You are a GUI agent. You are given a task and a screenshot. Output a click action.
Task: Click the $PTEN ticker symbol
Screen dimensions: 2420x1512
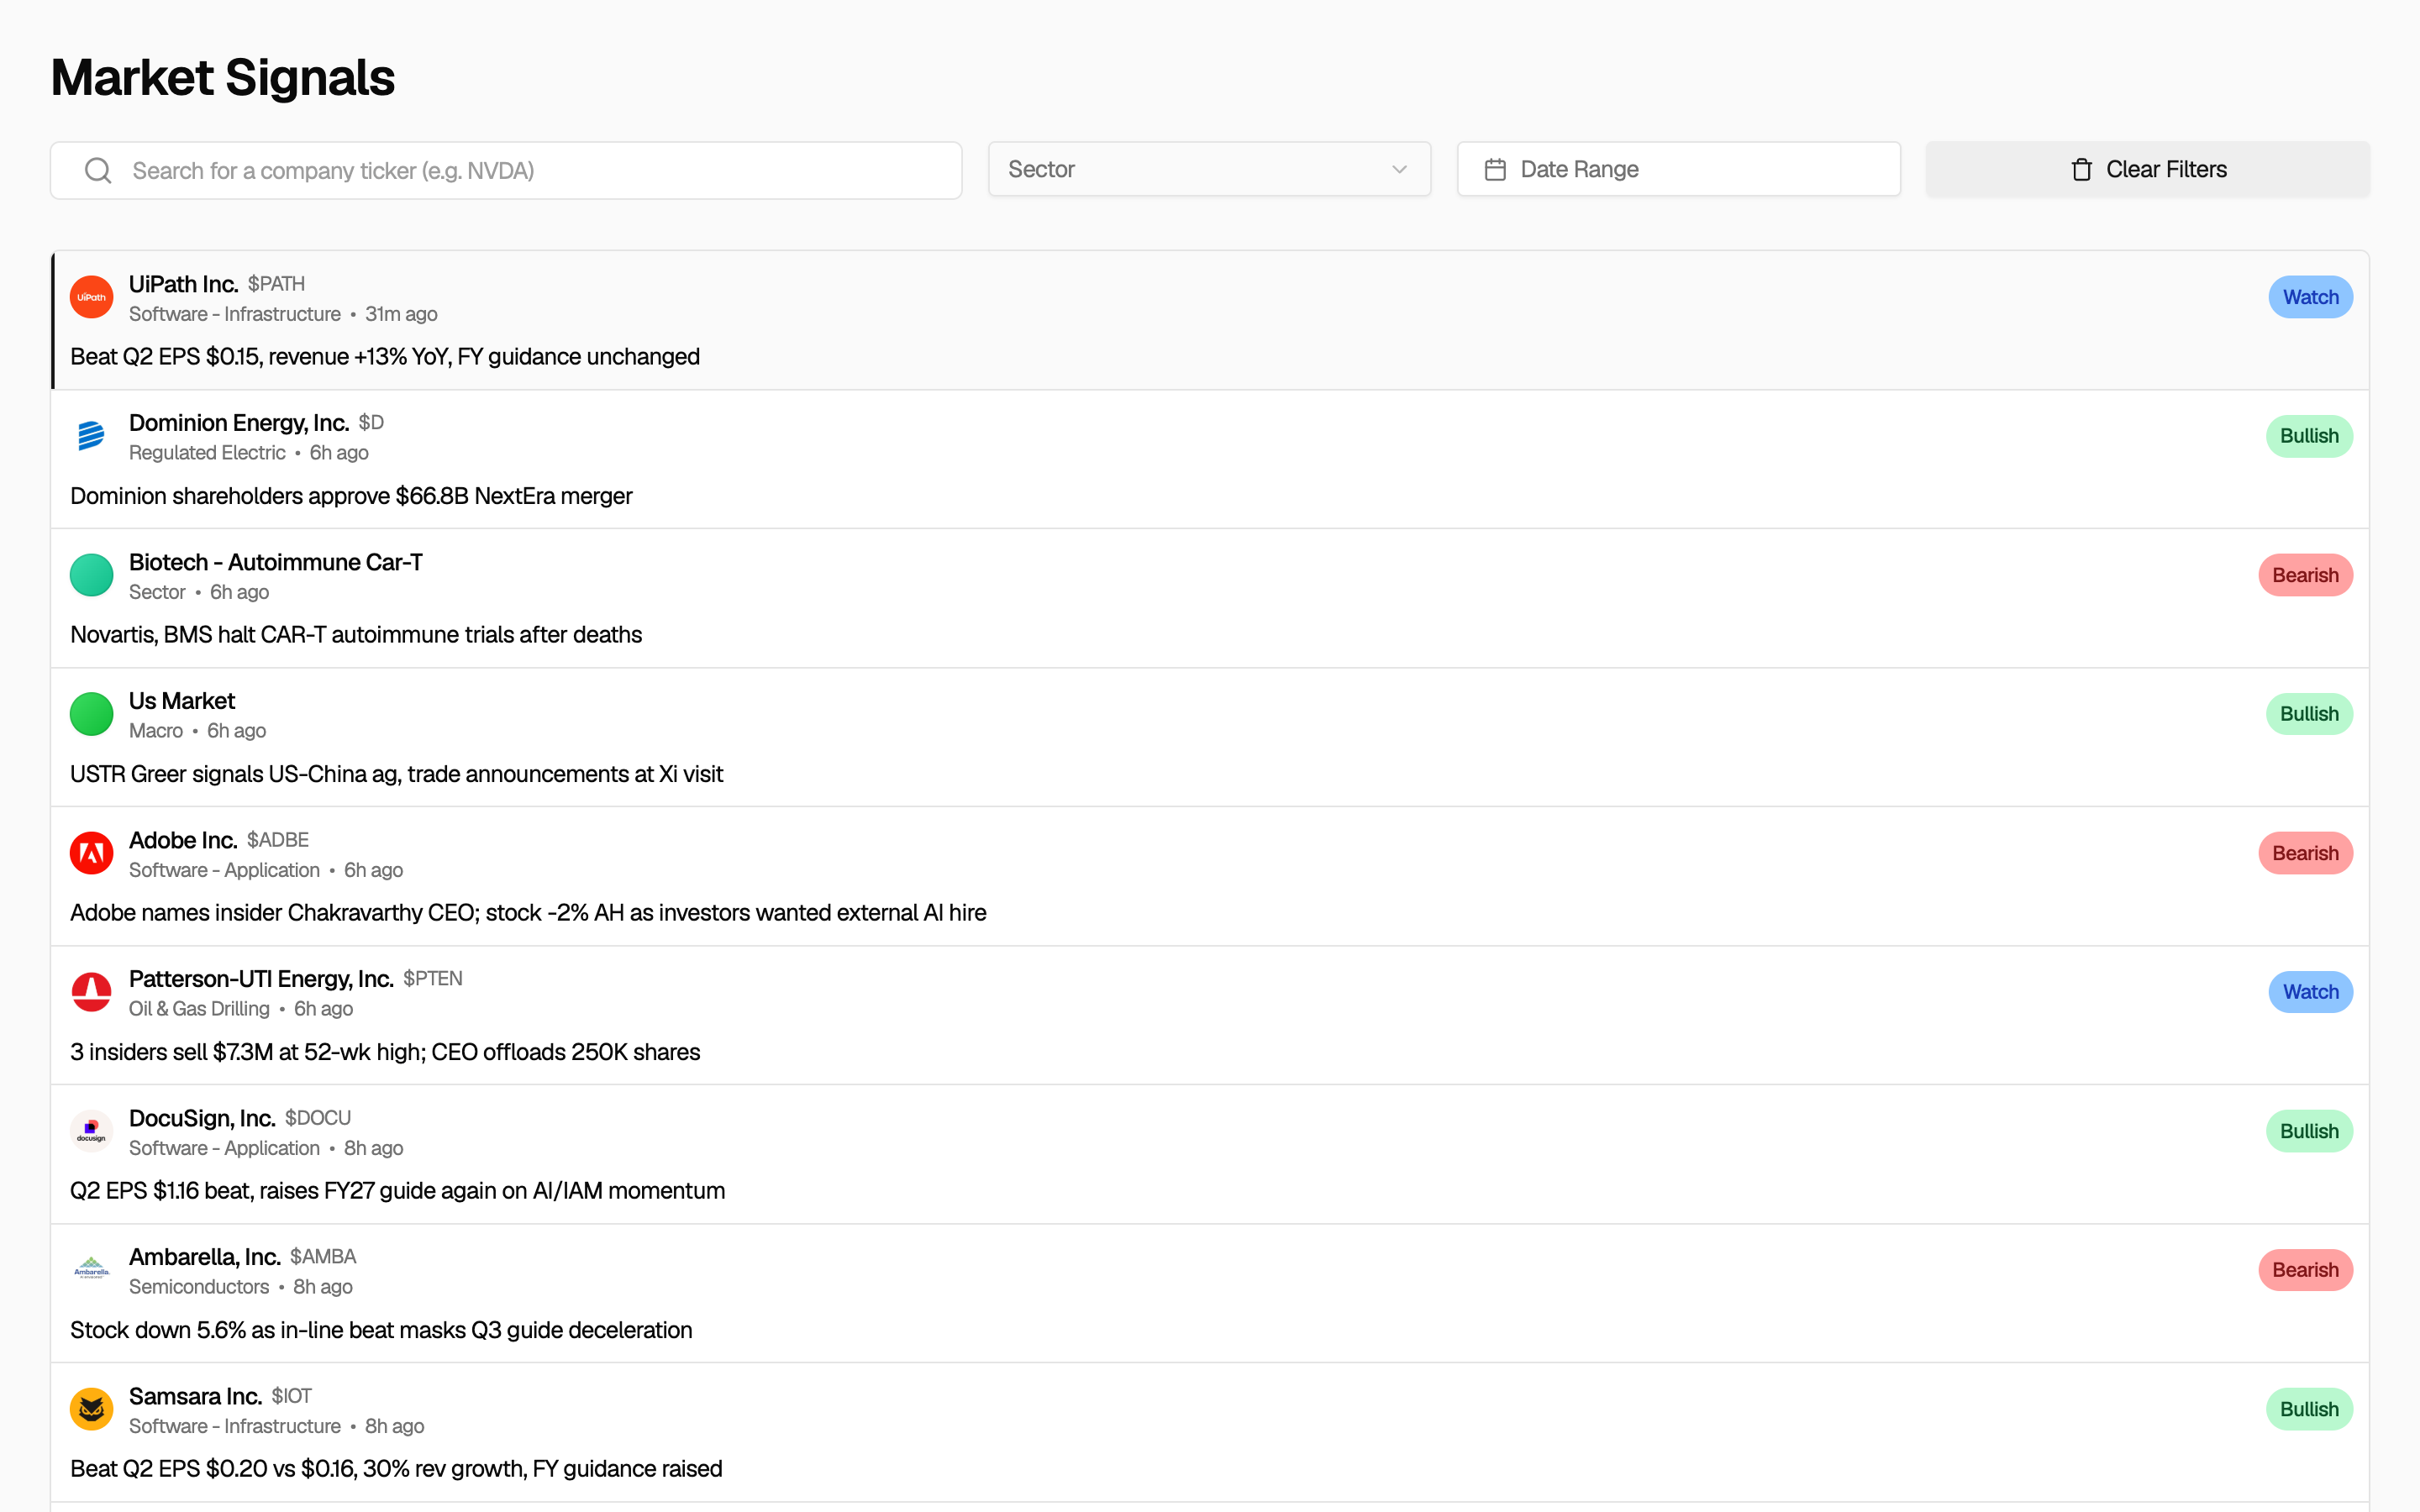click(433, 979)
